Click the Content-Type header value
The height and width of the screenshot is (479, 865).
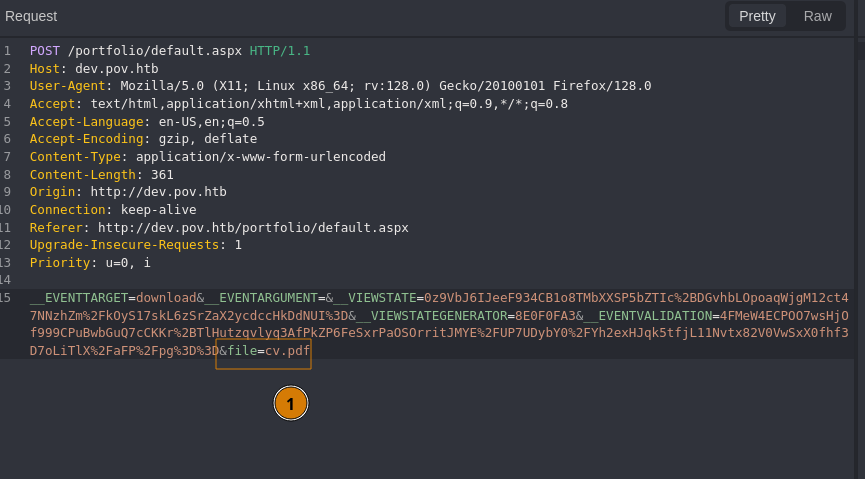pyautogui.click(x=260, y=157)
